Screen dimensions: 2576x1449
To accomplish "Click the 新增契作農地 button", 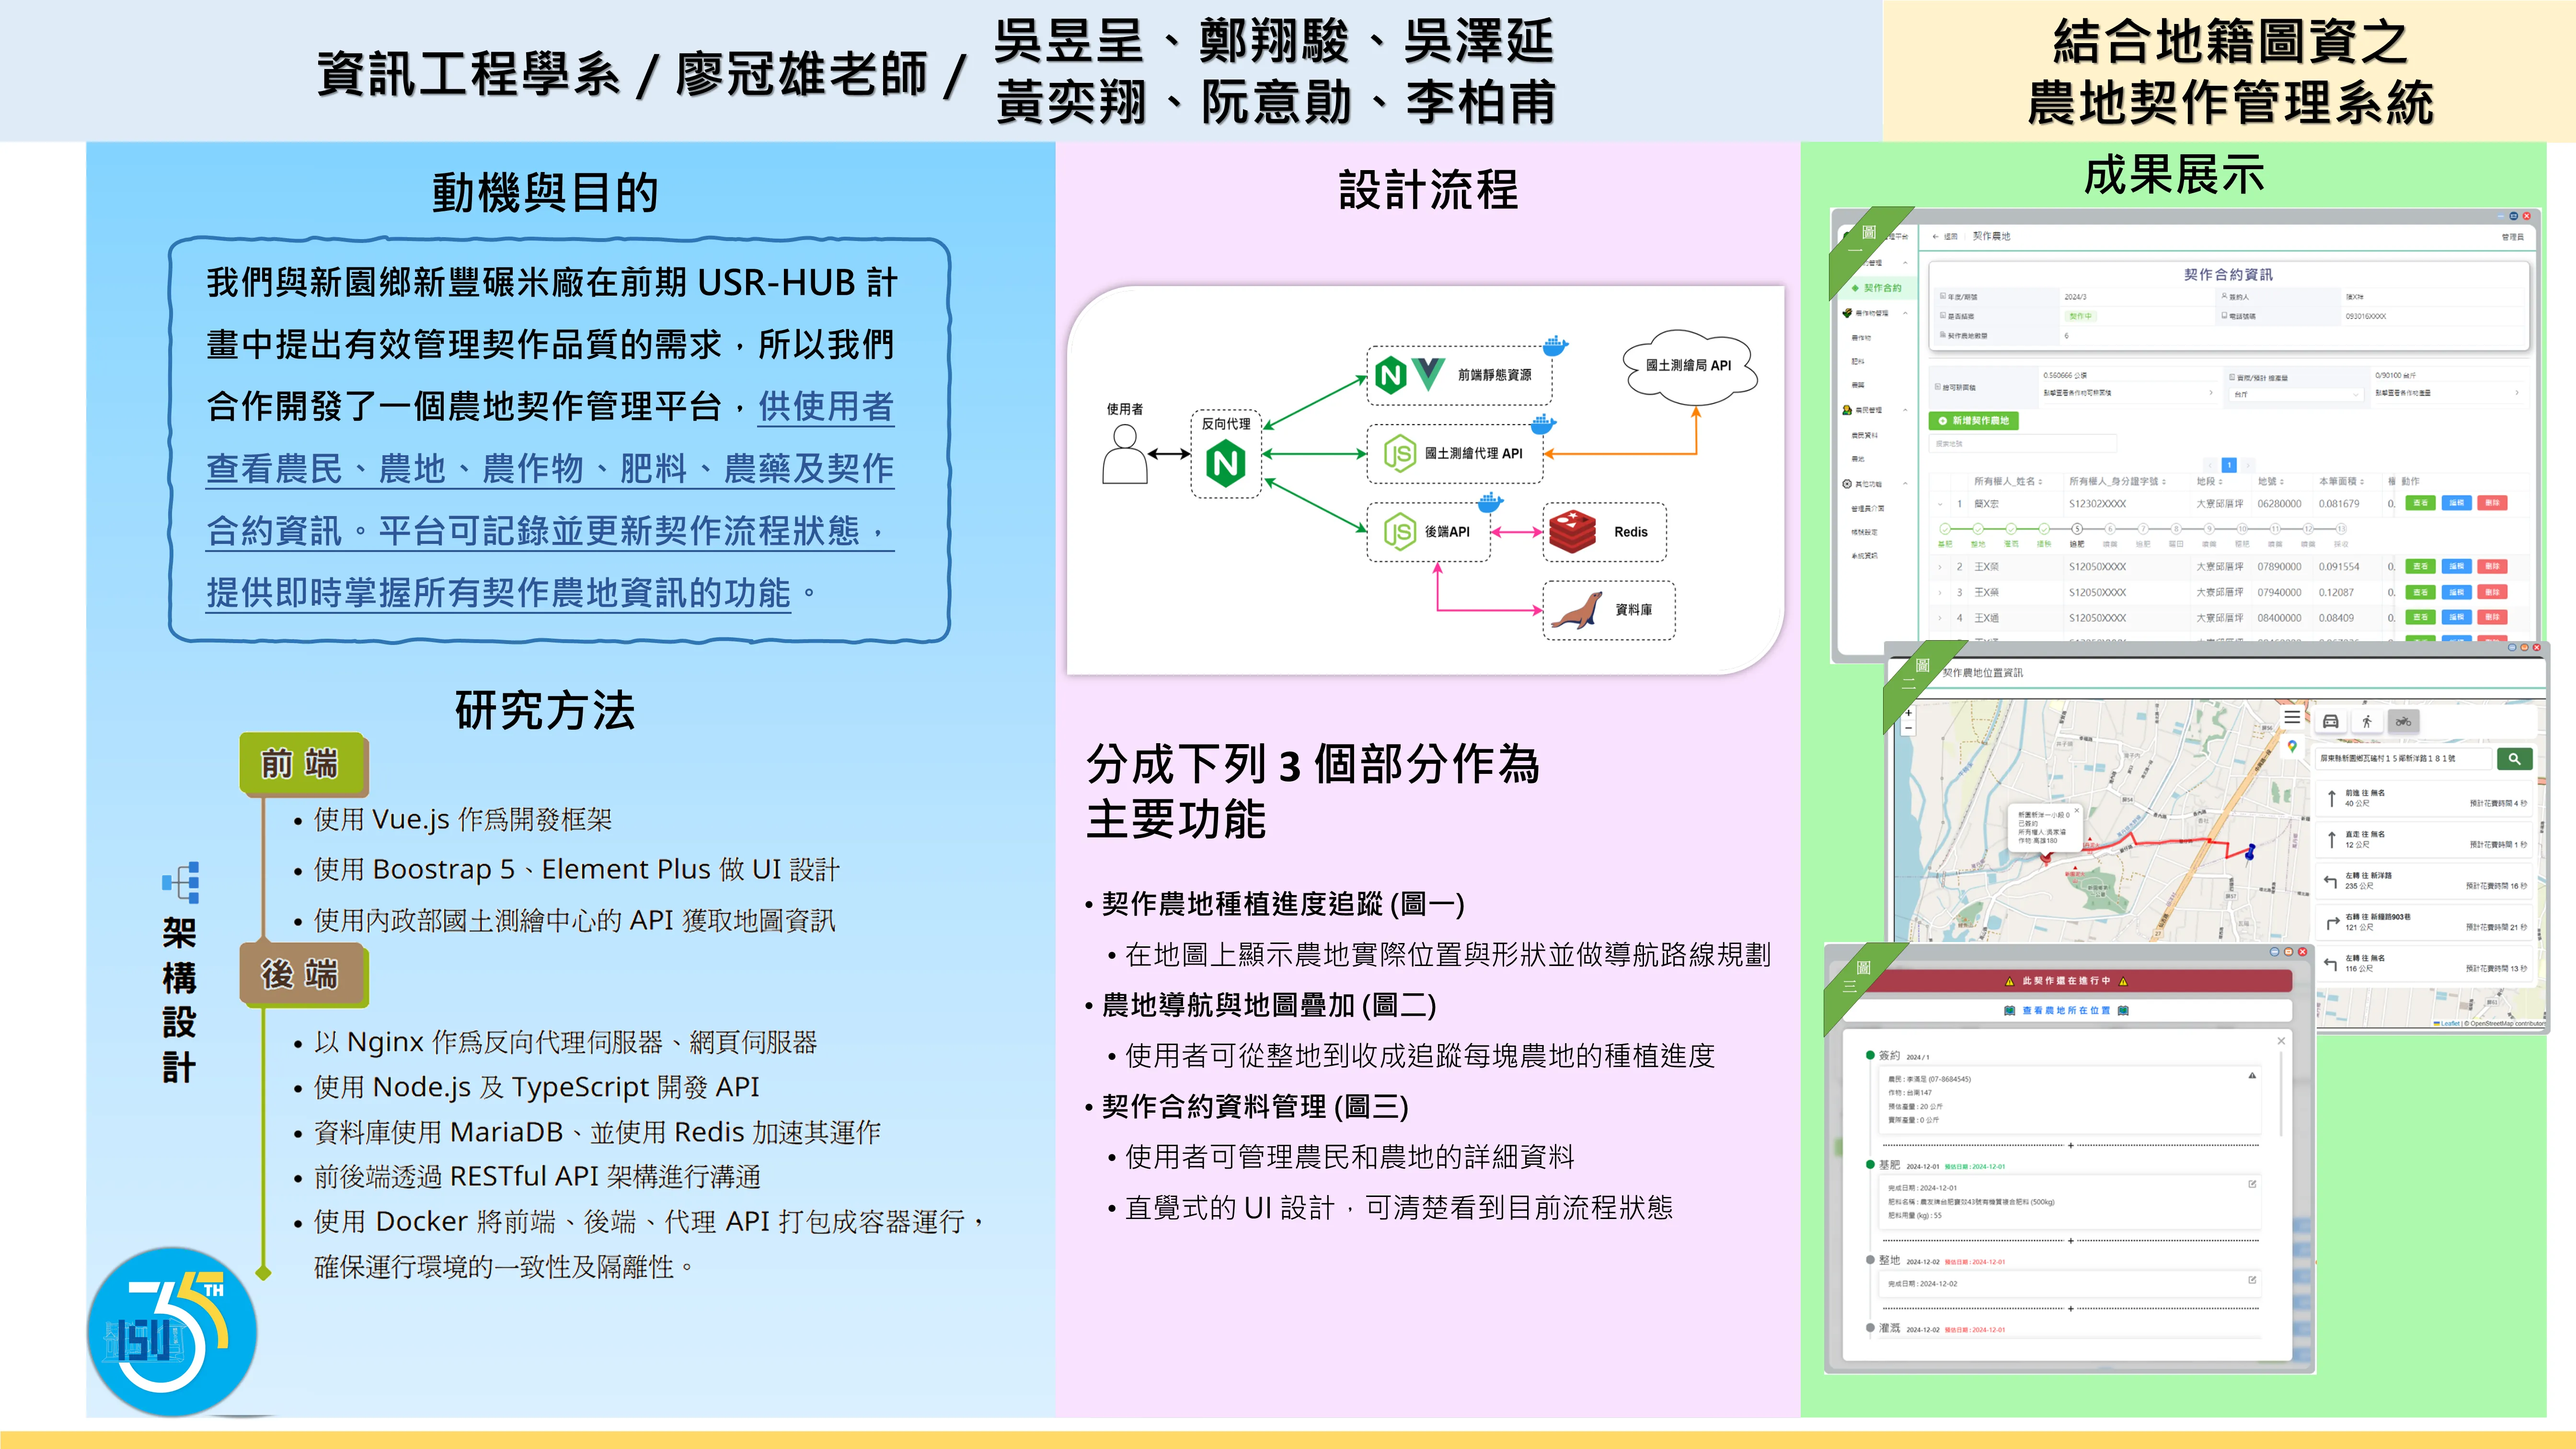I will click(1974, 421).
